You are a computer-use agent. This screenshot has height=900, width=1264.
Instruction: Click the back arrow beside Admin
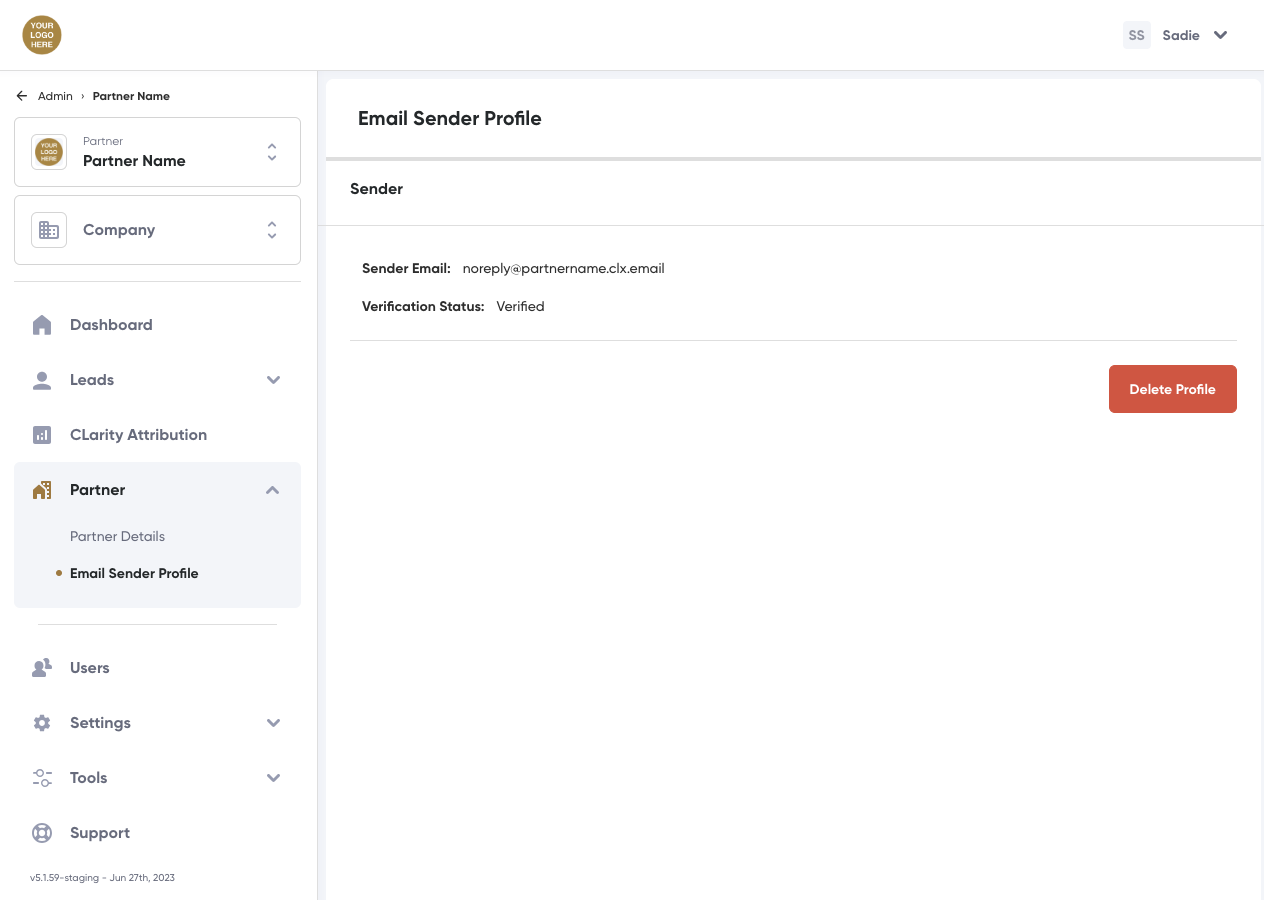(x=22, y=96)
